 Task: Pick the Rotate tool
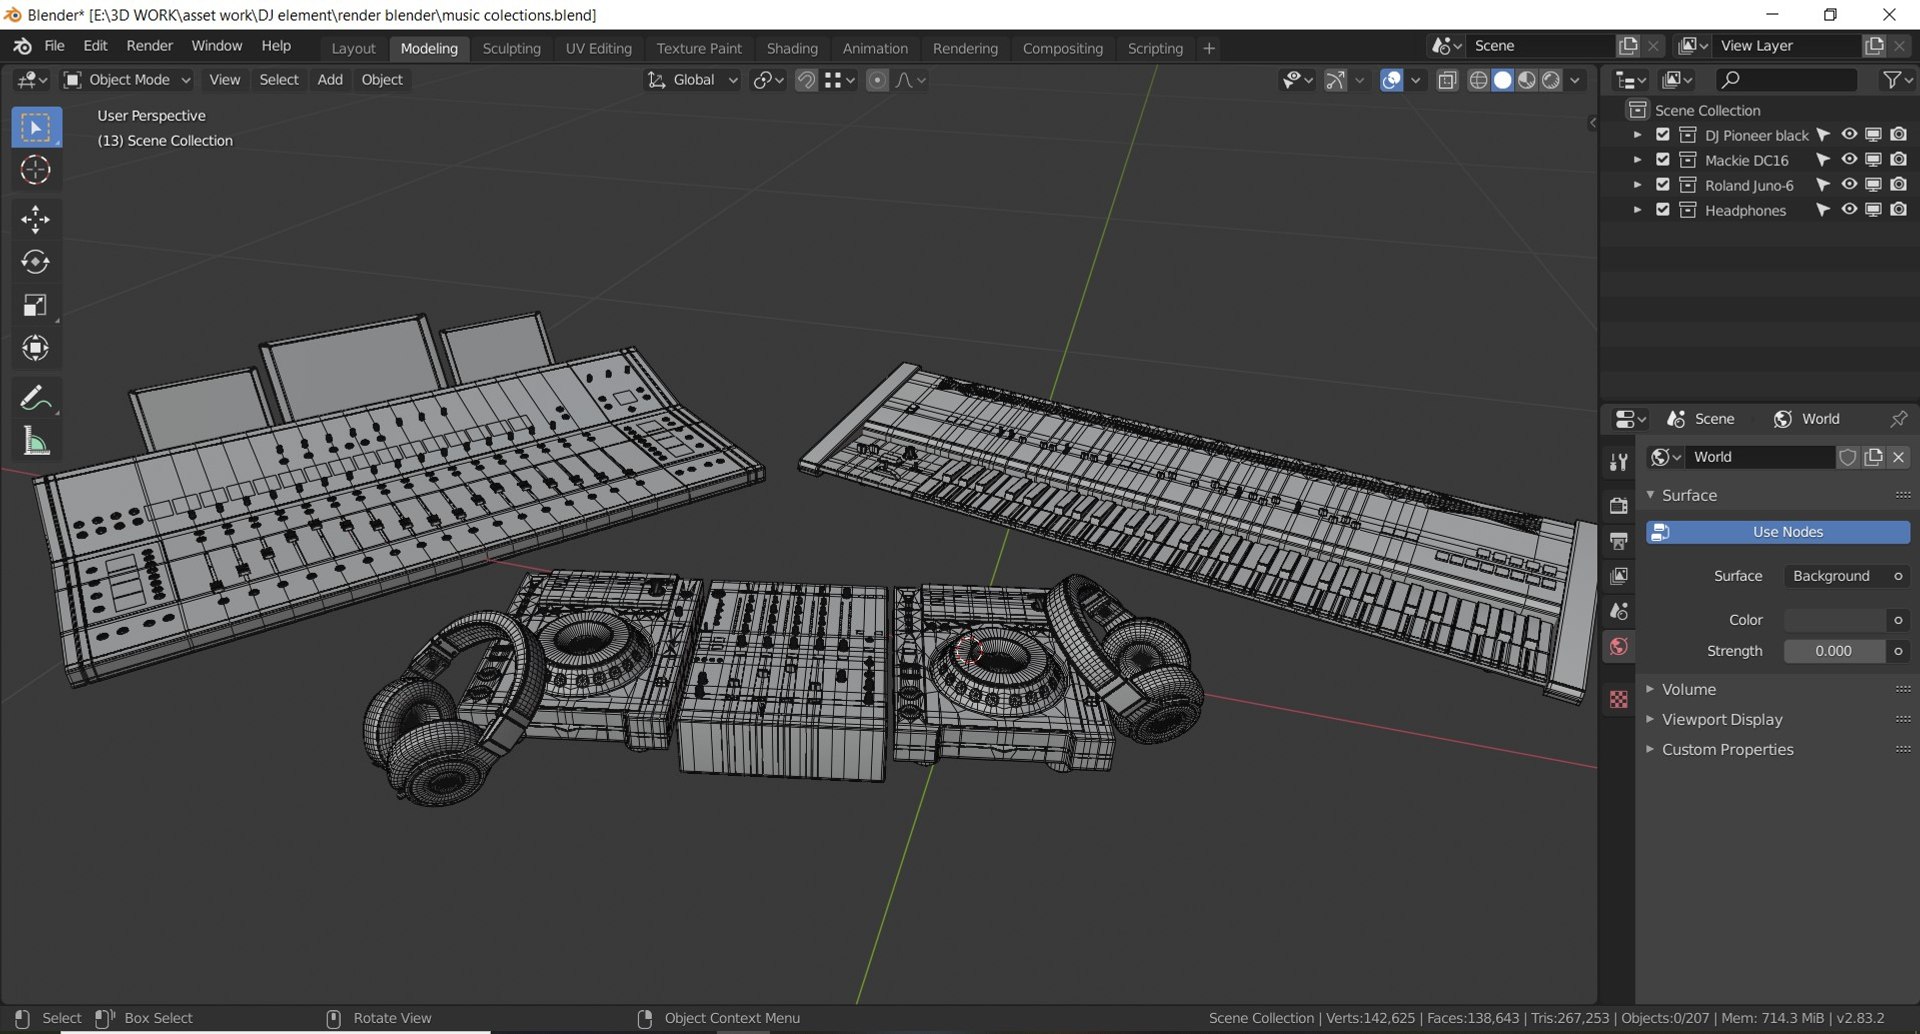pos(36,262)
